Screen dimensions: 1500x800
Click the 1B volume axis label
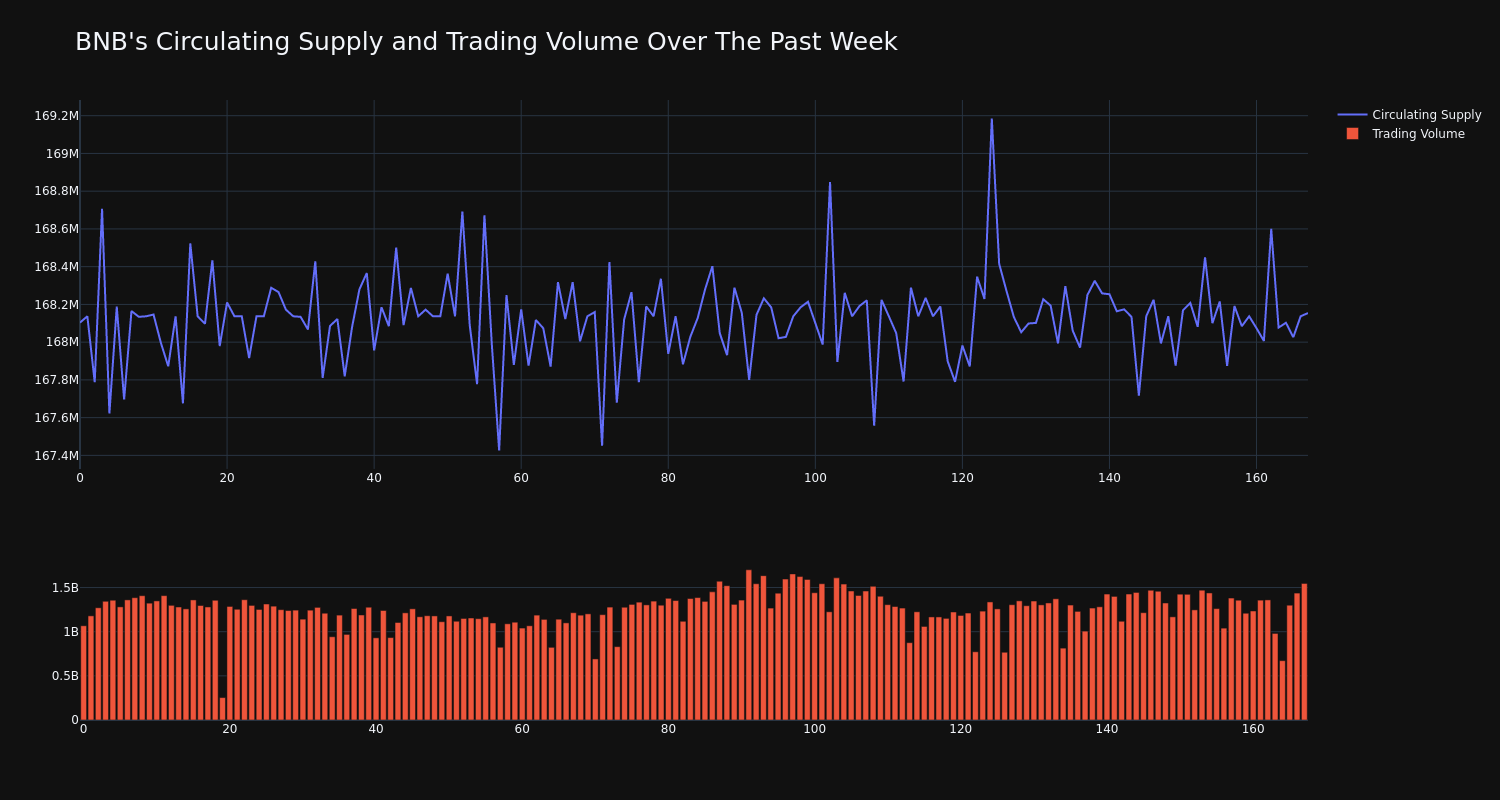click(70, 632)
